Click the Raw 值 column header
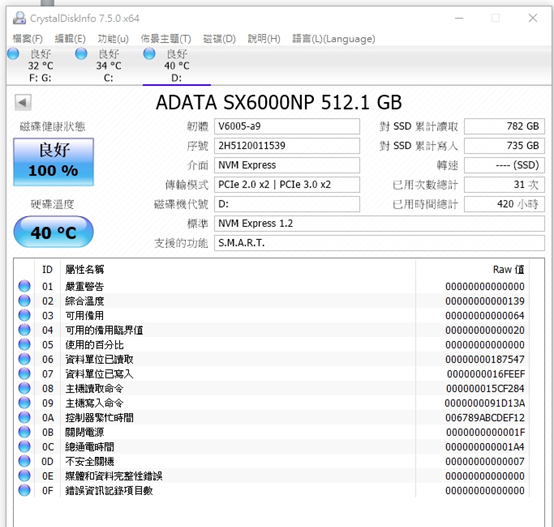 [472, 270]
